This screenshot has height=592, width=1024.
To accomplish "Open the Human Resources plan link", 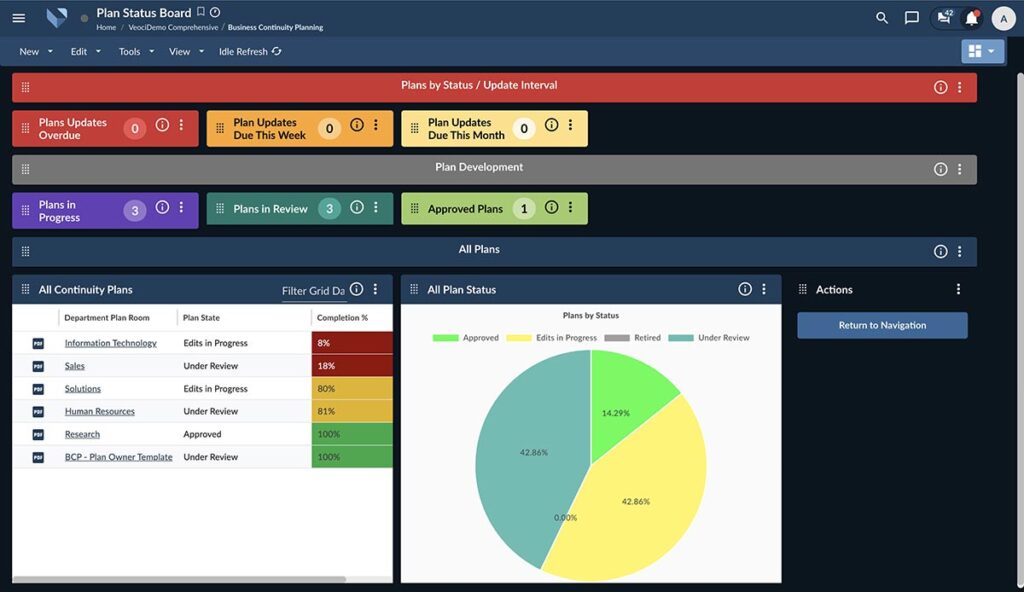I will tap(99, 411).
